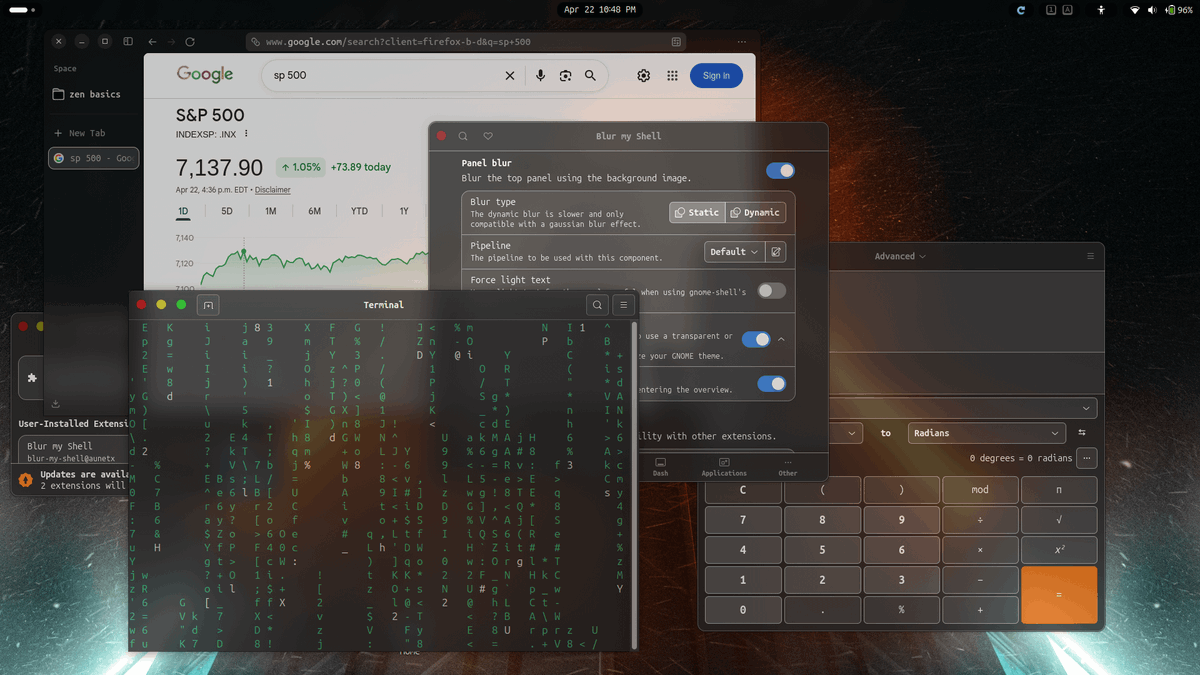Image resolution: width=1200 pixels, height=675 pixels.
Task: Open the accessibility menu in top bar
Action: 1101,9
